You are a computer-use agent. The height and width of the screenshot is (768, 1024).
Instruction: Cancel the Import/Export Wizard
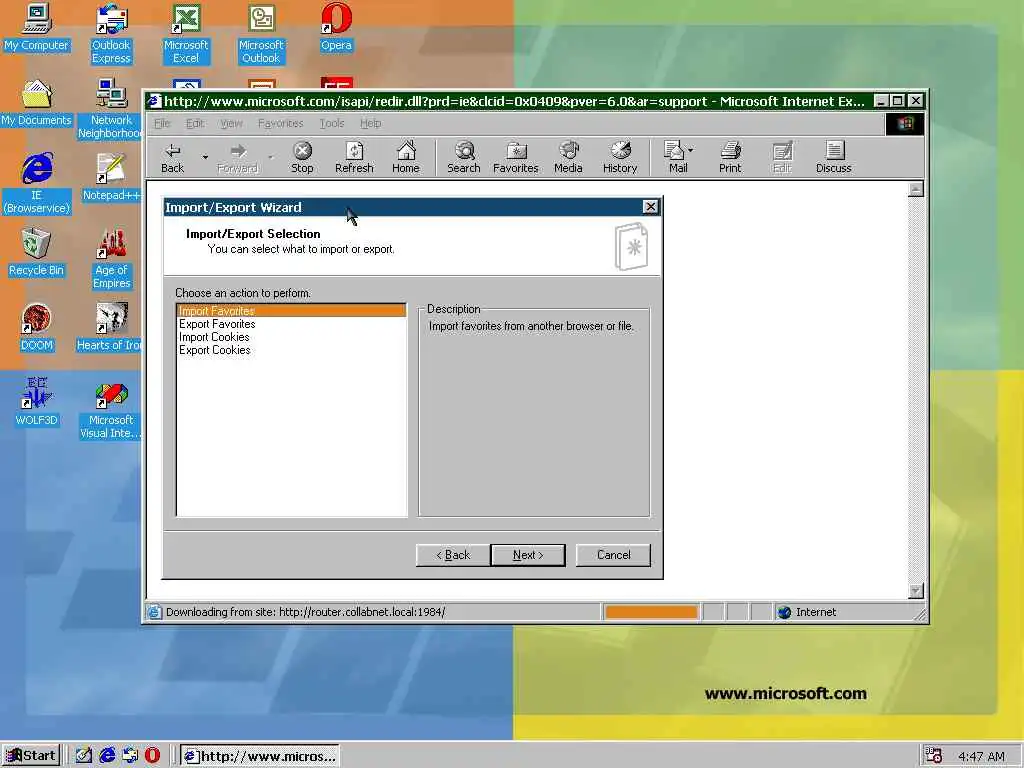click(x=613, y=555)
